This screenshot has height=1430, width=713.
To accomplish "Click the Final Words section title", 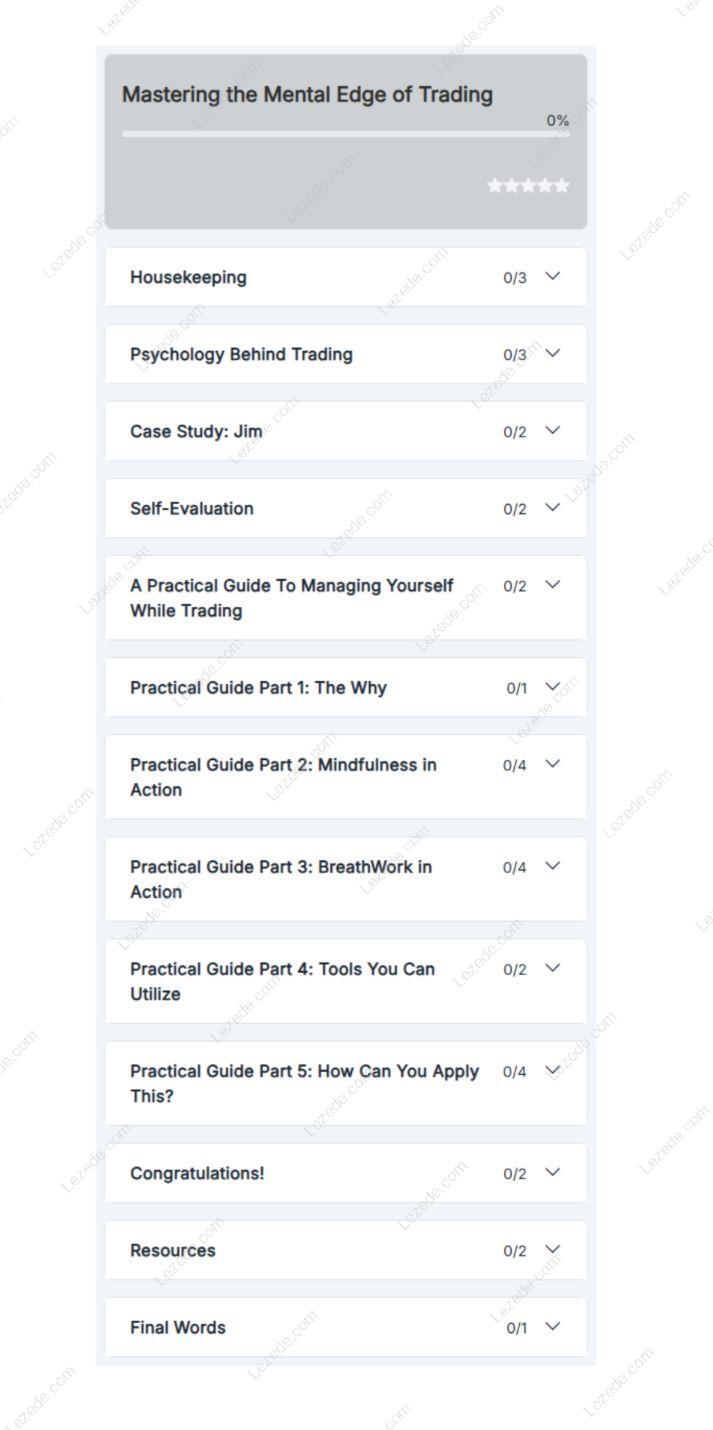I will 178,1327.
